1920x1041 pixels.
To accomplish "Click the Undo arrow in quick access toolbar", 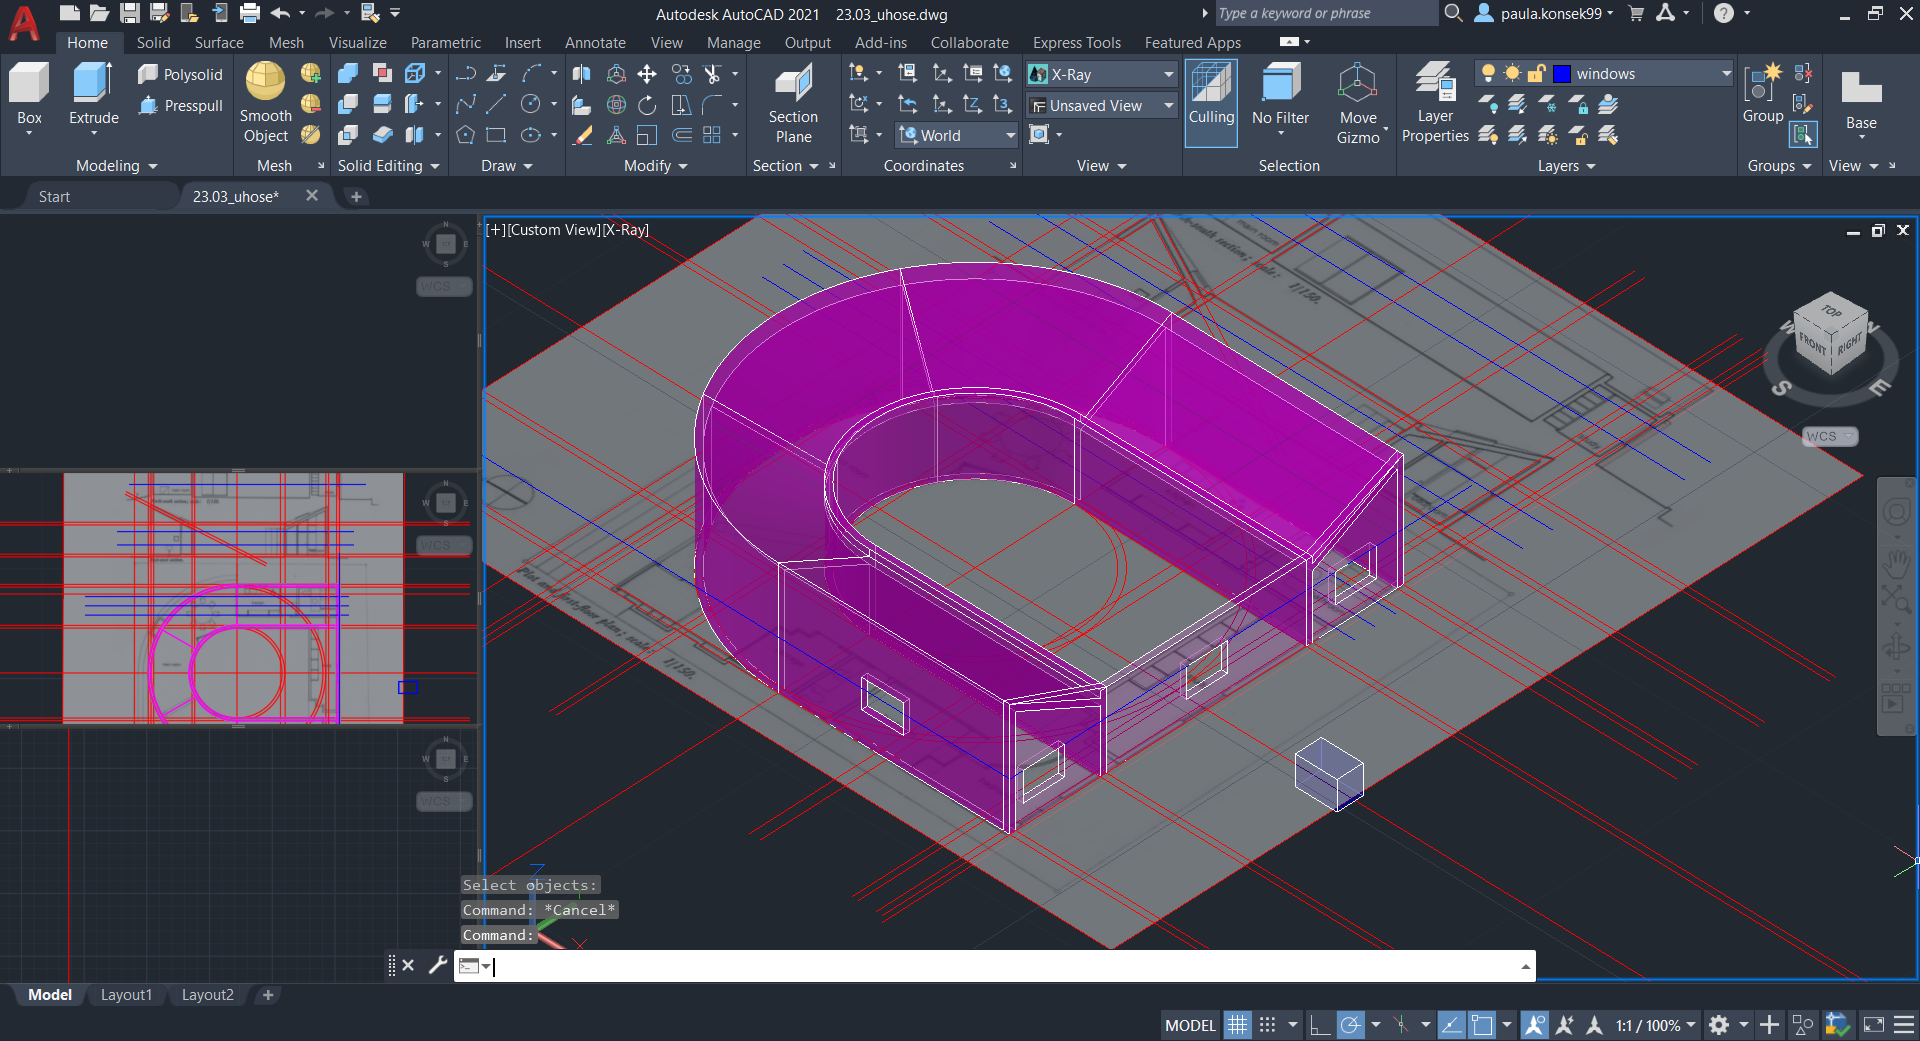I will coord(280,13).
